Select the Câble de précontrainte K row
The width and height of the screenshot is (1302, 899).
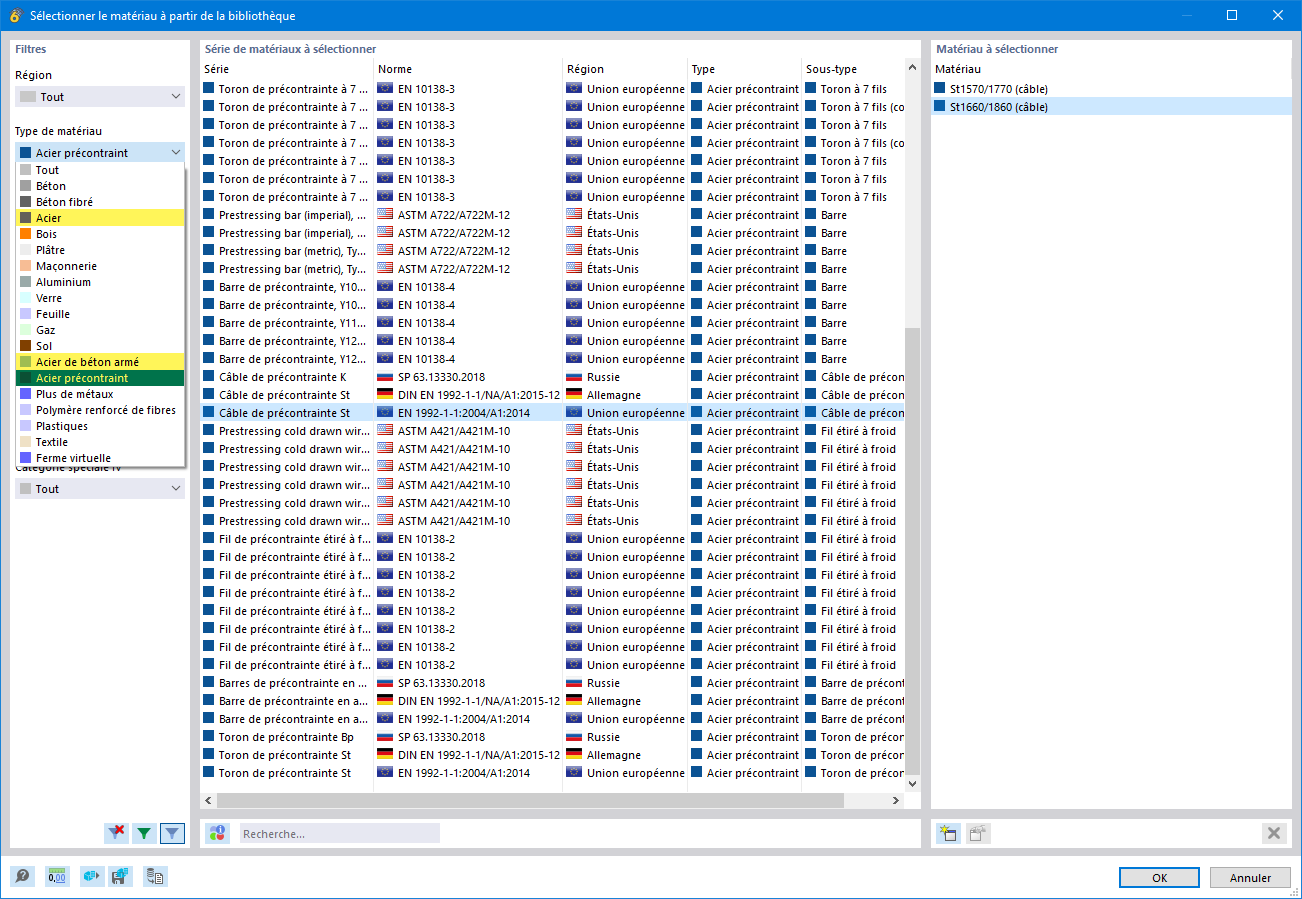pyautogui.click(x=552, y=377)
